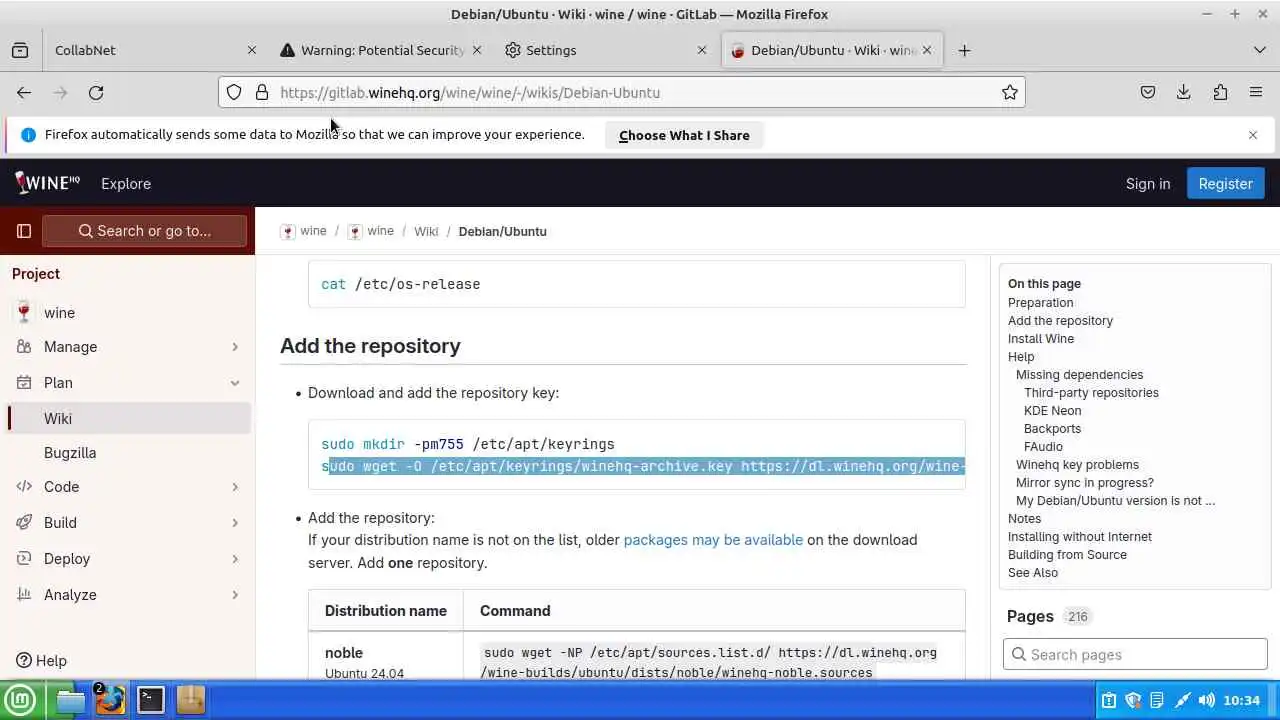Open clipboard tray icon
The height and width of the screenshot is (720, 1280).
(1109, 700)
